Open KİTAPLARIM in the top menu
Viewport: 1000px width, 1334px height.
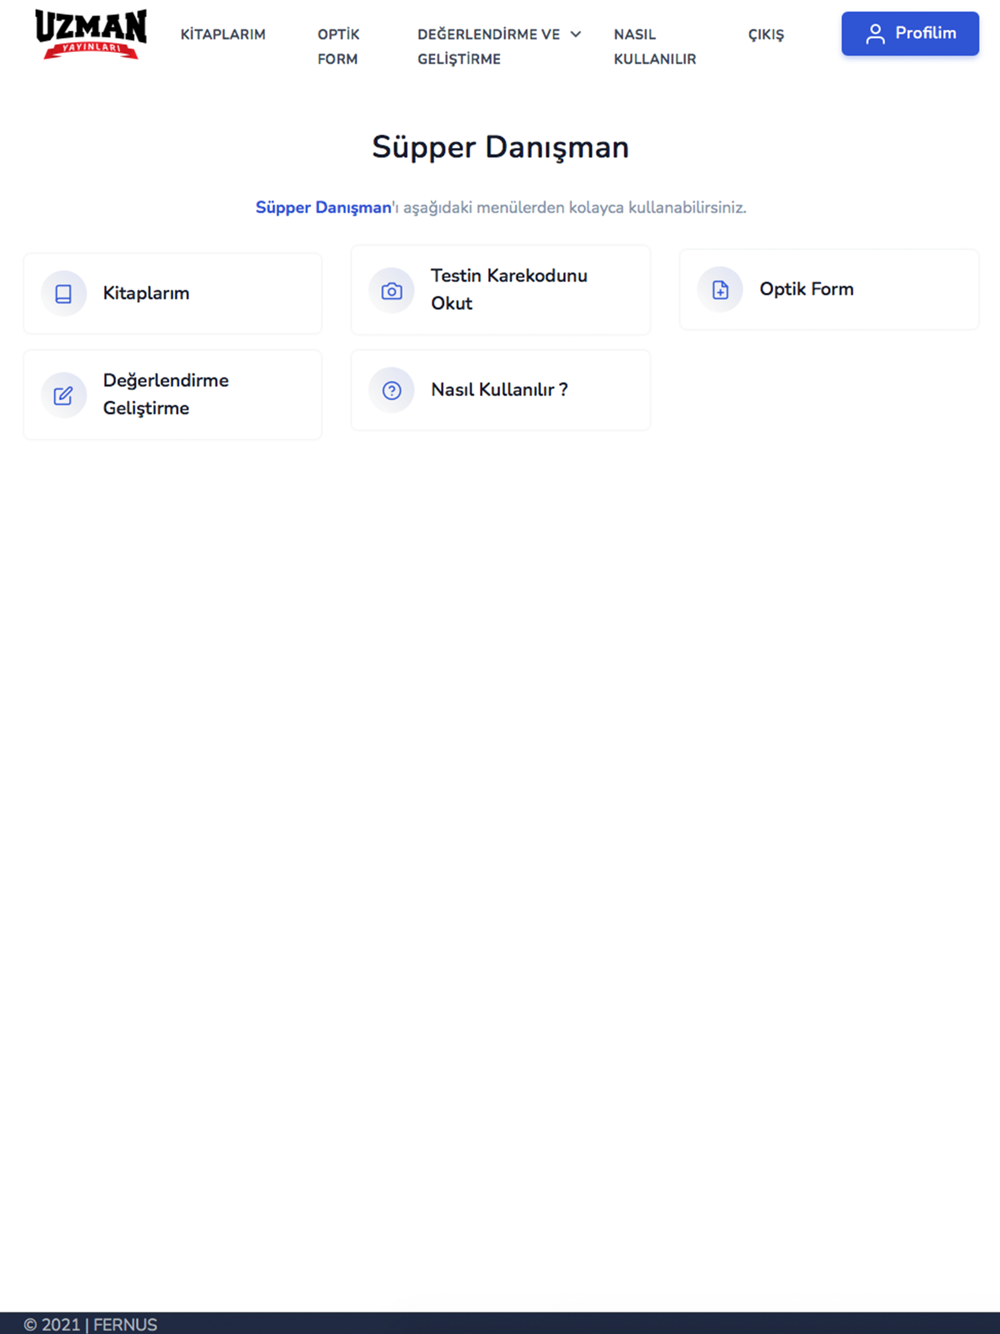(223, 34)
